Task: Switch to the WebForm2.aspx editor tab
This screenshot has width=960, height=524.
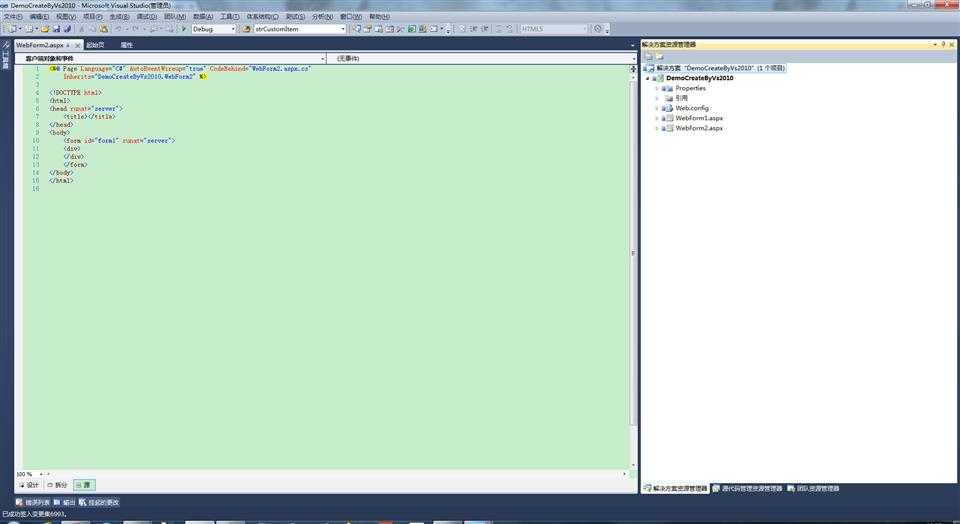Action: click(x=40, y=45)
